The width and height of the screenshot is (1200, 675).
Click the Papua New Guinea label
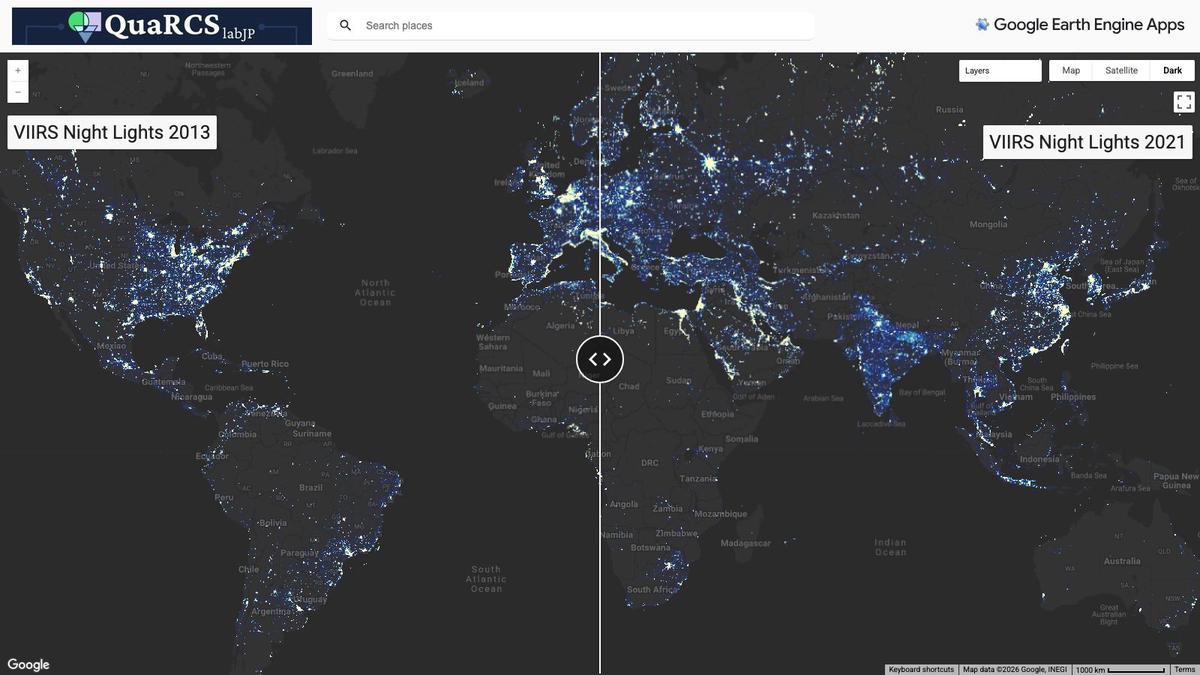(1176, 481)
